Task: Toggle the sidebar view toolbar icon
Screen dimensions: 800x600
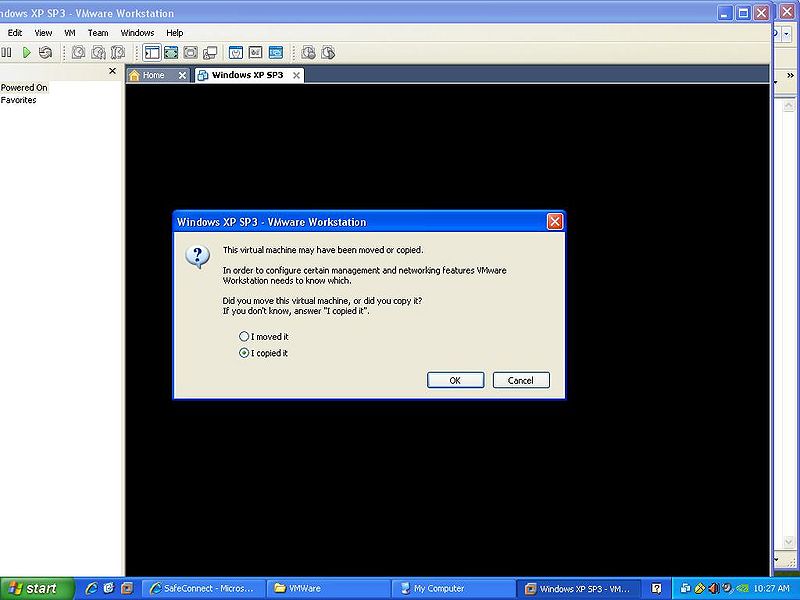Action: 152,52
